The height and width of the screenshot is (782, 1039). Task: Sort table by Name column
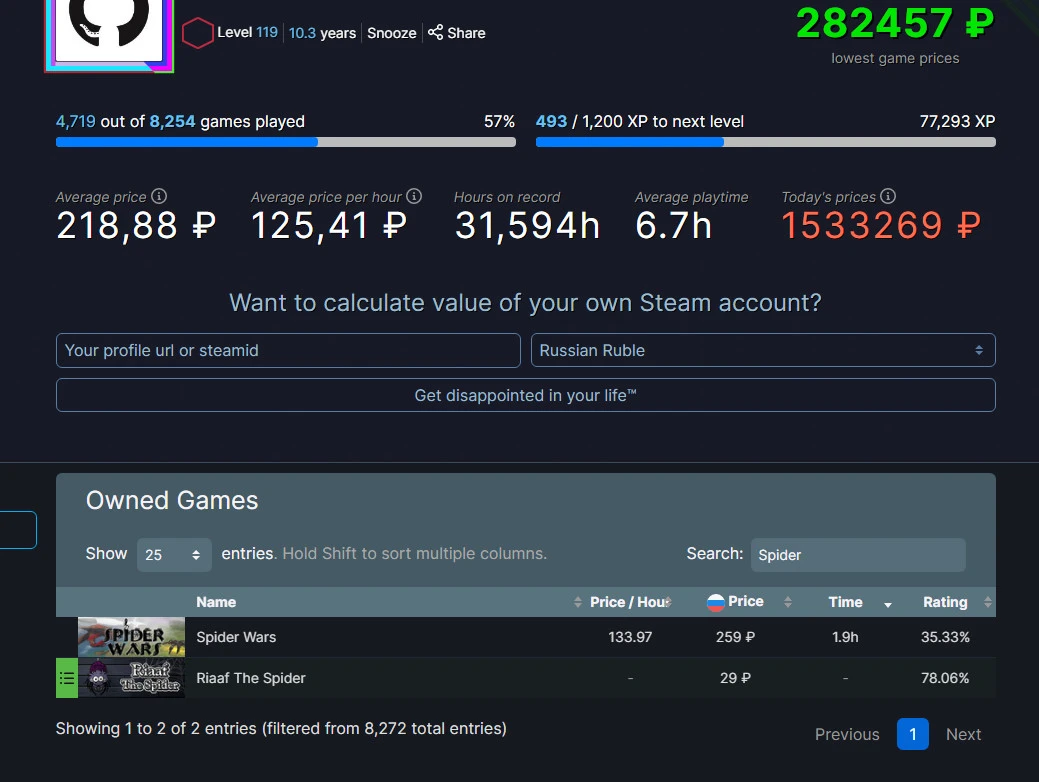[x=216, y=602]
